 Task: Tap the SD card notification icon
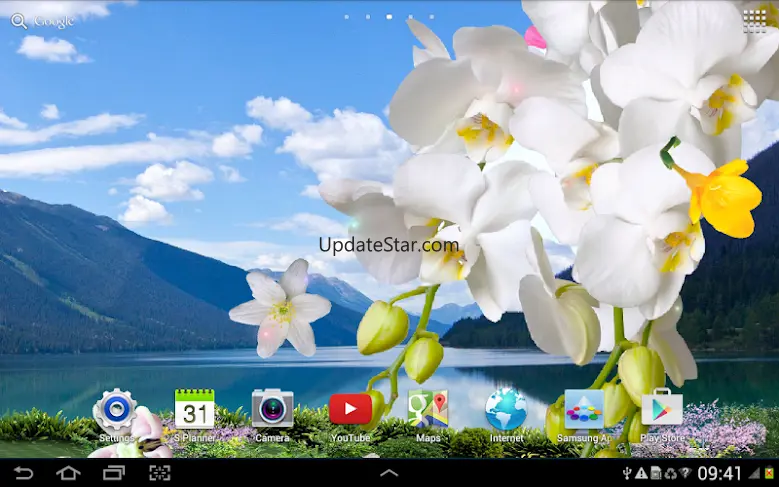pyautogui.click(x=655, y=473)
